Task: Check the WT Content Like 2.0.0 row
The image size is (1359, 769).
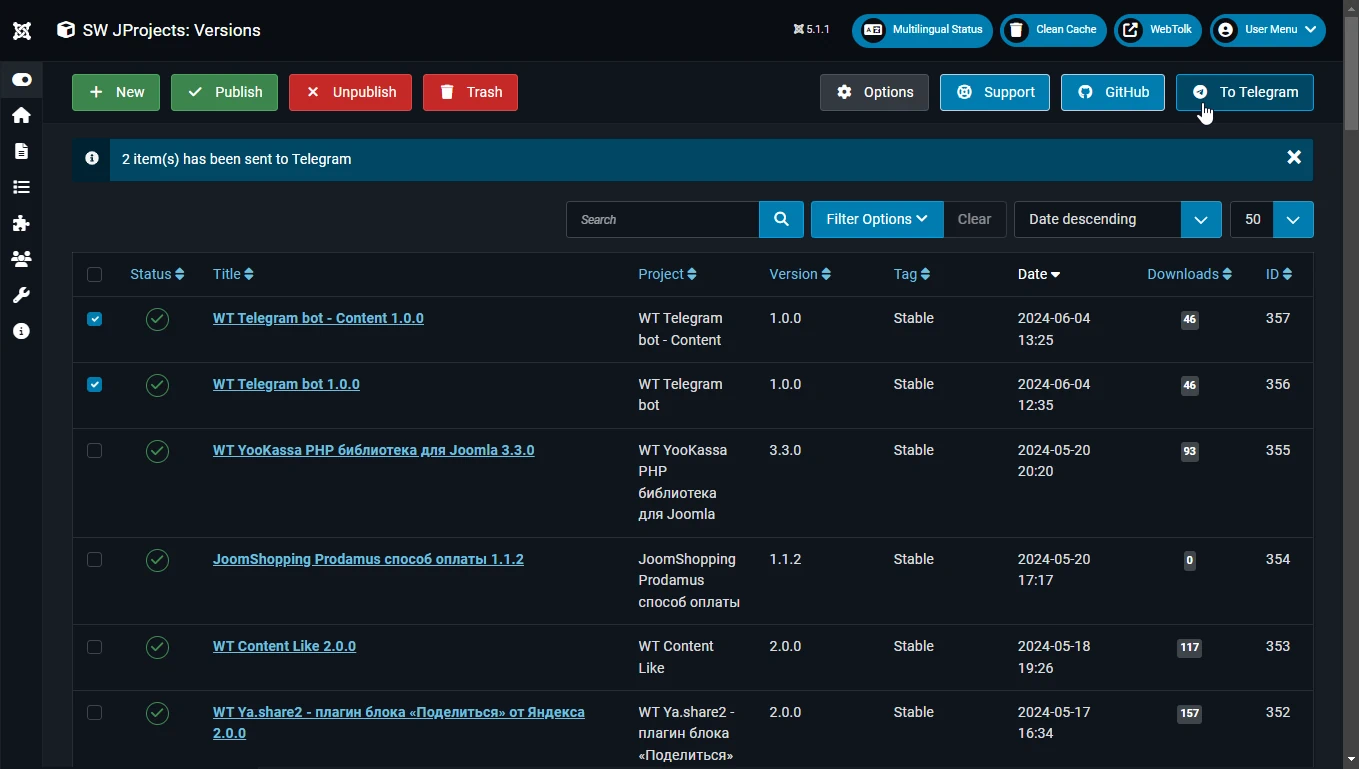Action: tap(94, 647)
